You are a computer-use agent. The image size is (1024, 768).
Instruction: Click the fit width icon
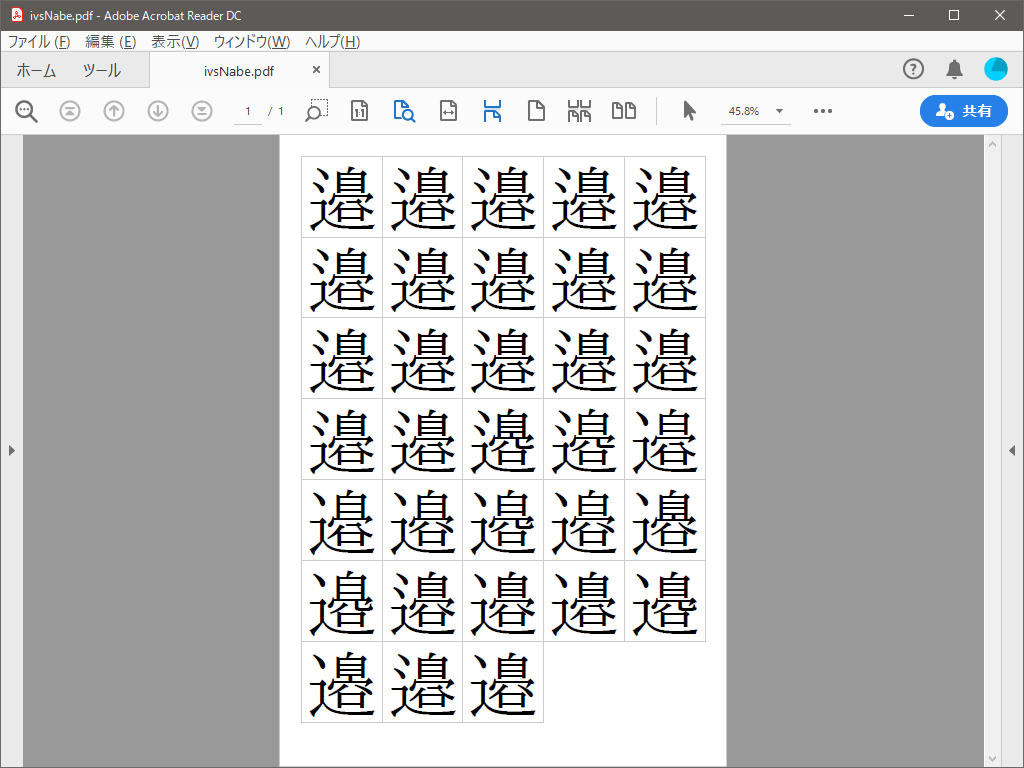click(448, 111)
